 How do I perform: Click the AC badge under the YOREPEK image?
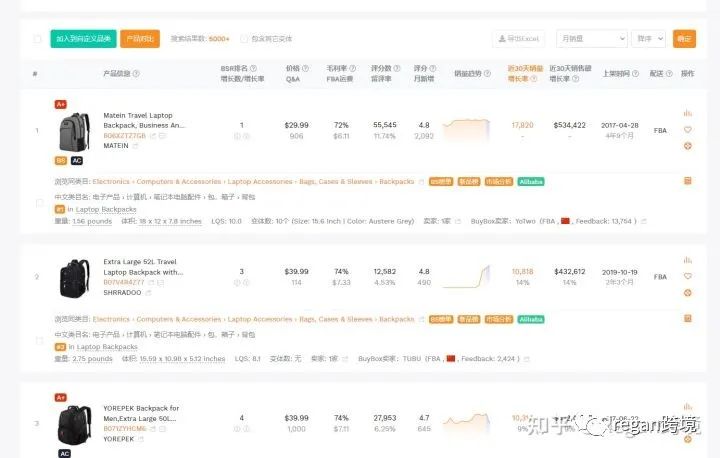point(65,453)
